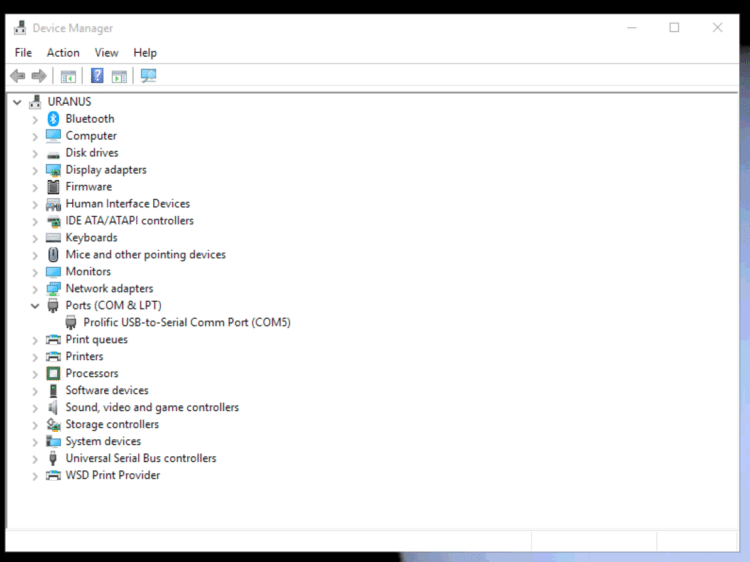This screenshot has height=562, width=750.
Task: Select the Disk drives entry
Action: 92,153
